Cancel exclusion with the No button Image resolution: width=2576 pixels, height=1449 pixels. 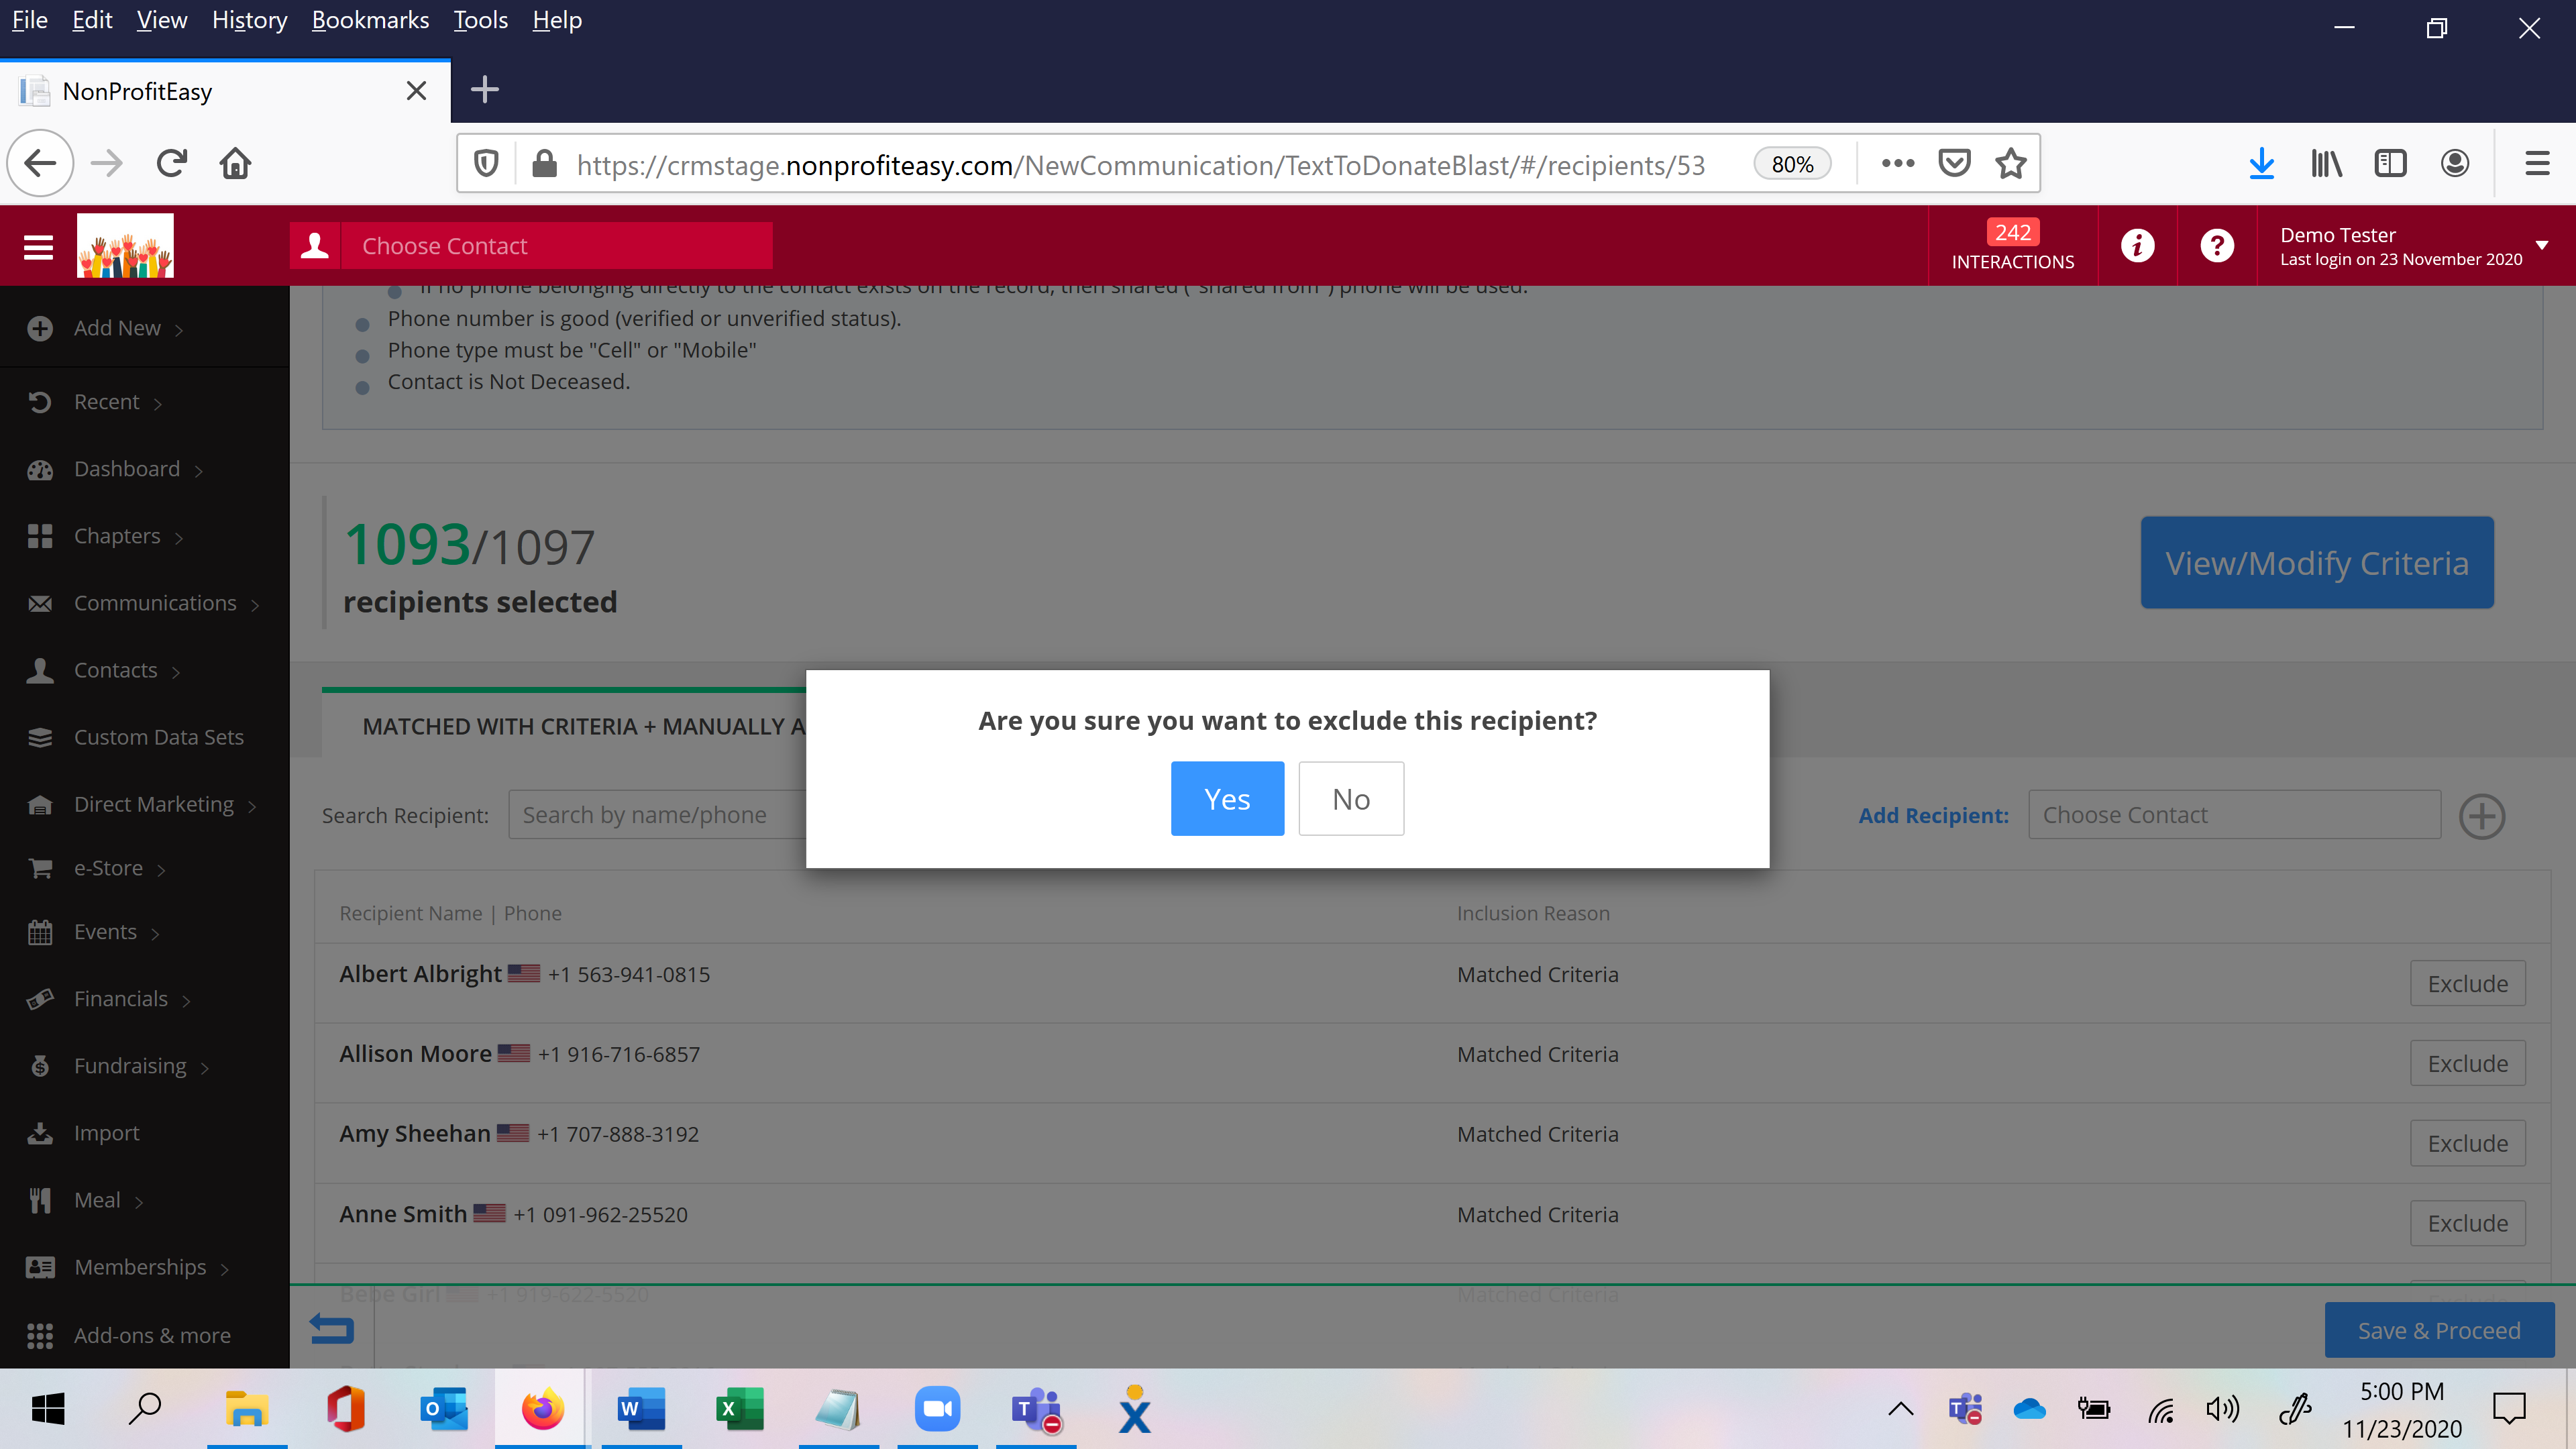click(1351, 798)
